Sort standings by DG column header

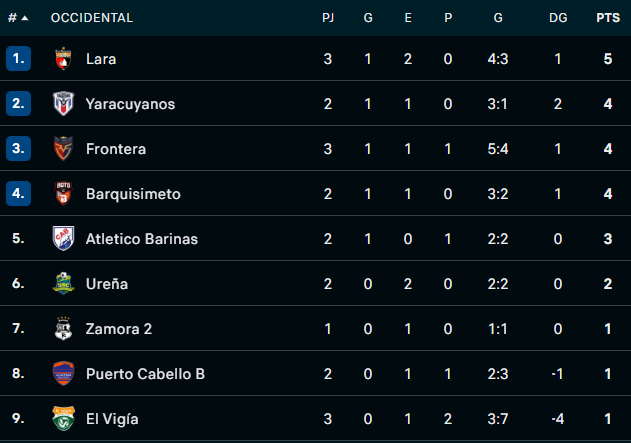click(558, 18)
